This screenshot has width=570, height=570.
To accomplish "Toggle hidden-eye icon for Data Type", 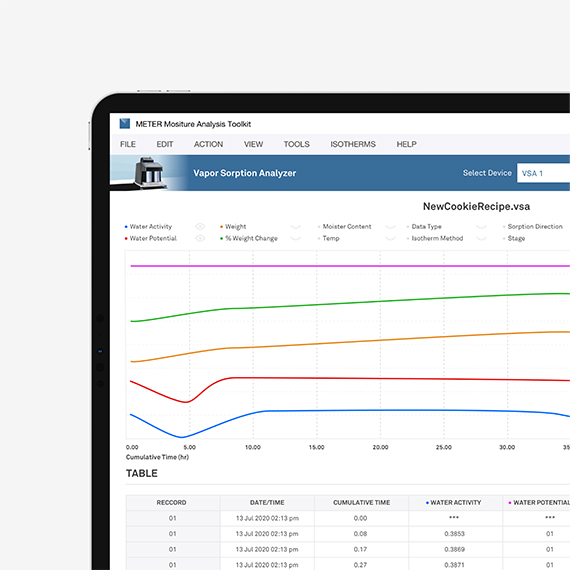I will [481, 227].
